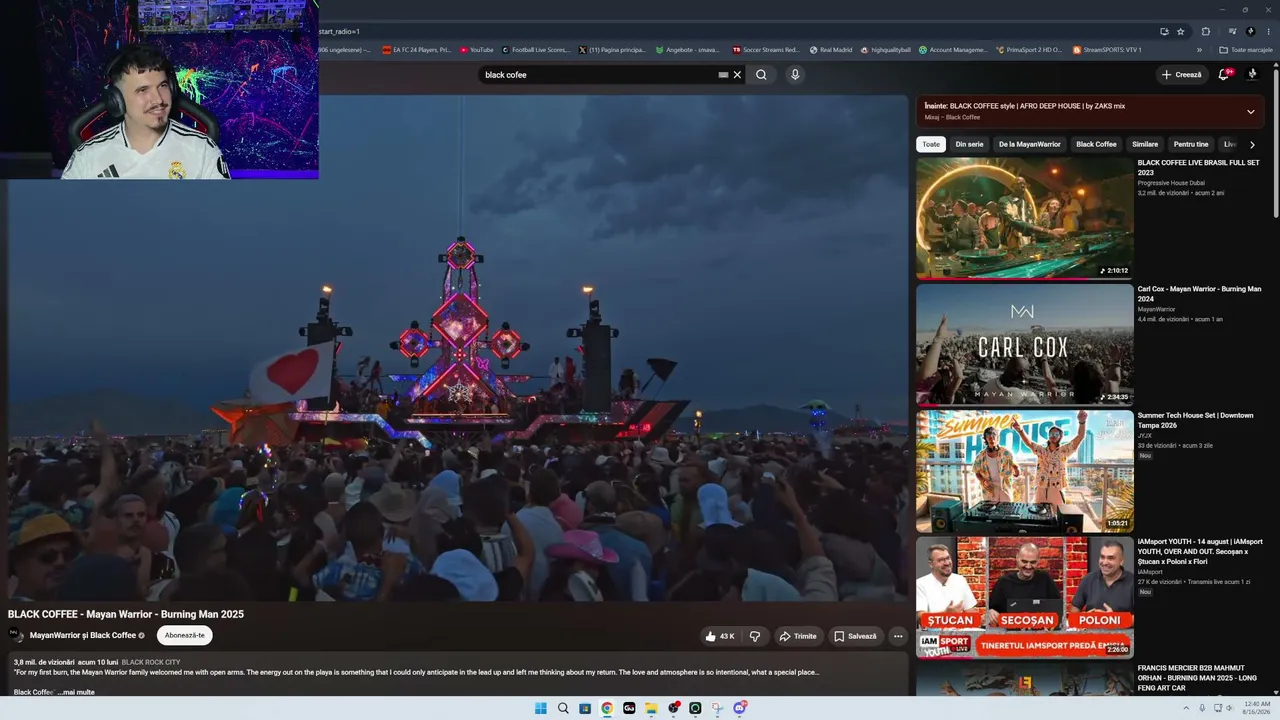Click the Trimite share button
This screenshot has height=720, width=1280.
click(798, 636)
